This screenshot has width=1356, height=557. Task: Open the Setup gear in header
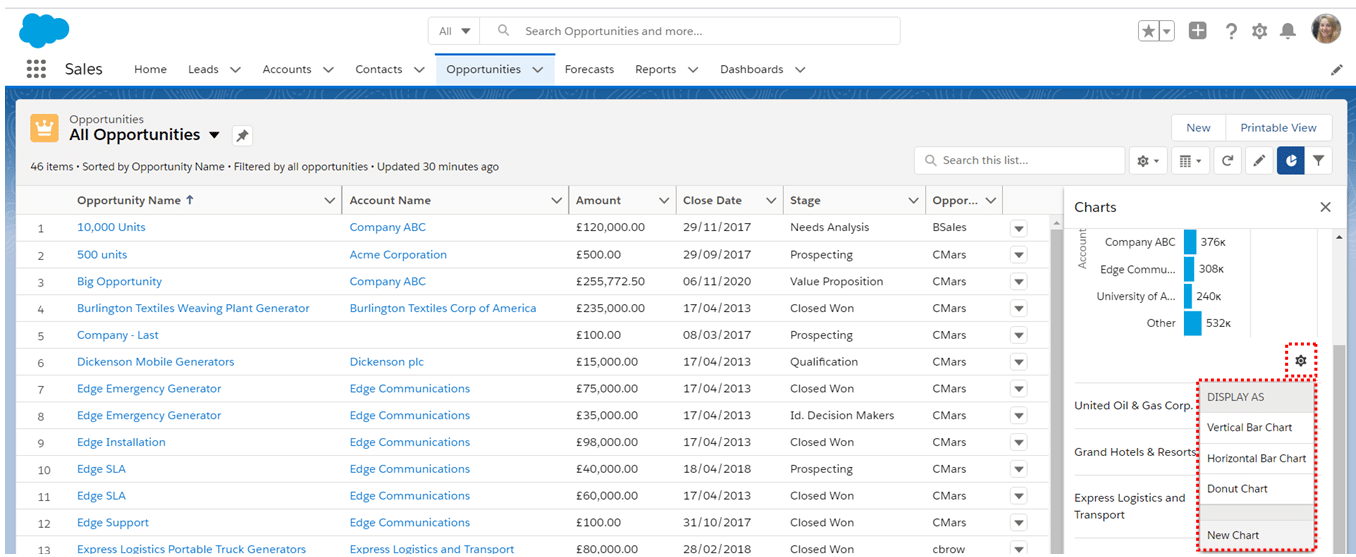[1260, 31]
